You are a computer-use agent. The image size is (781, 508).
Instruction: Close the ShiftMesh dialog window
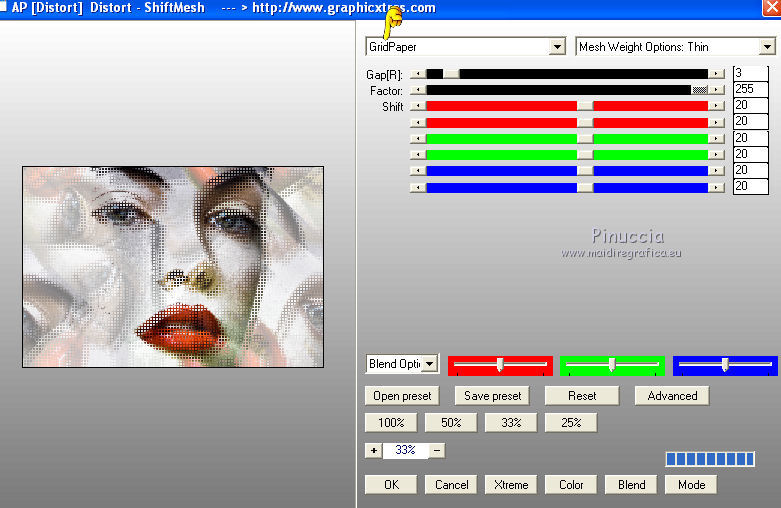(x=772, y=8)
